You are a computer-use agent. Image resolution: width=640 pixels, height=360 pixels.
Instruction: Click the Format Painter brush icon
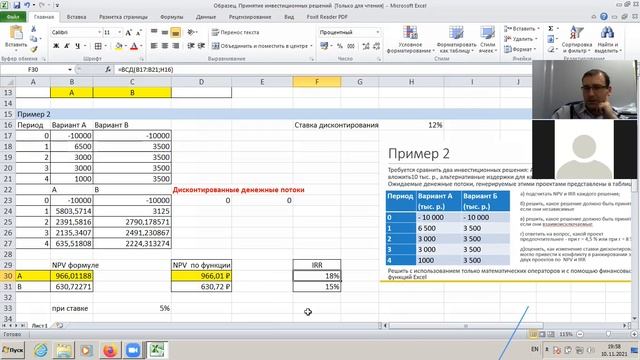tap(33, 49)
